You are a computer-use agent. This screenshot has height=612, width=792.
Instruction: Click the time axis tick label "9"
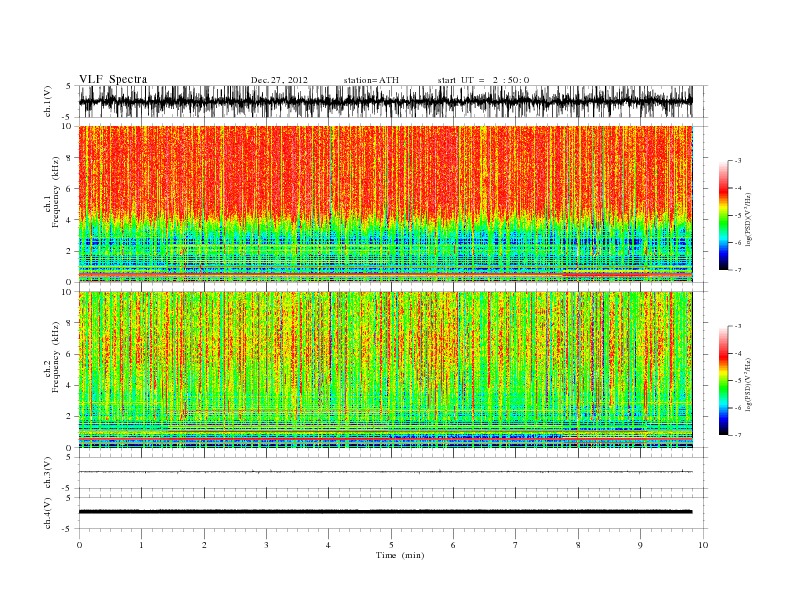(x=640, y=545)
